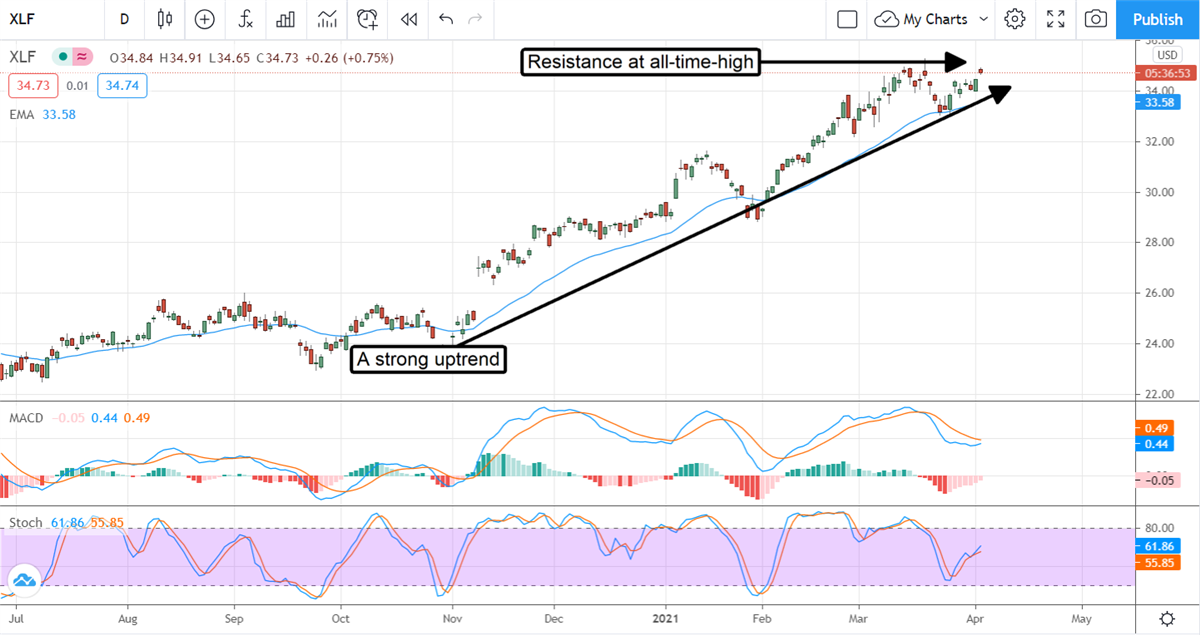Image resolution: width=1200 pixels, height=635 pixels.
Task: Click the Publish button
Action: point(1158,19)
